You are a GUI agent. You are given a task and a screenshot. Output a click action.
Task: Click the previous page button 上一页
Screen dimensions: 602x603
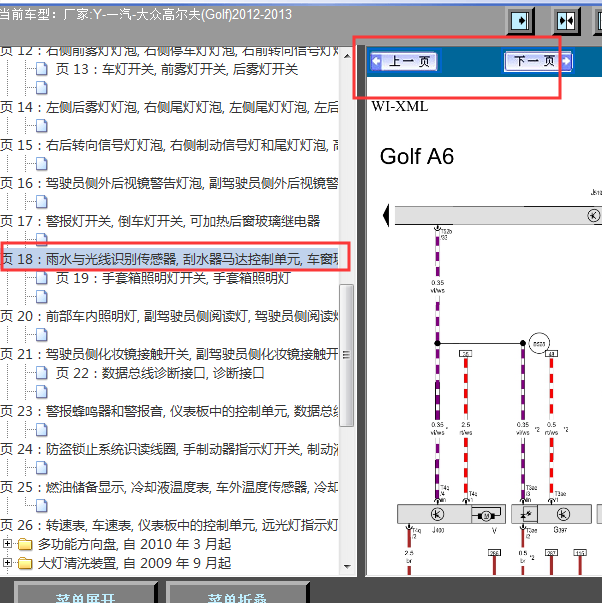tap(404, 61)
